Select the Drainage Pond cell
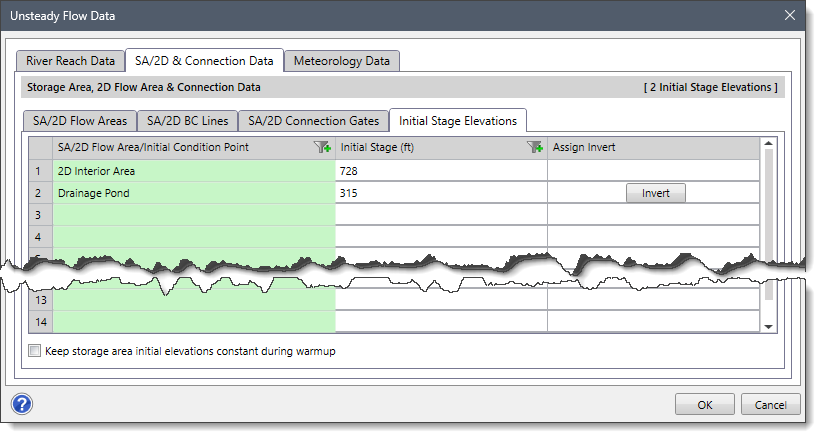 click(194, 193)
